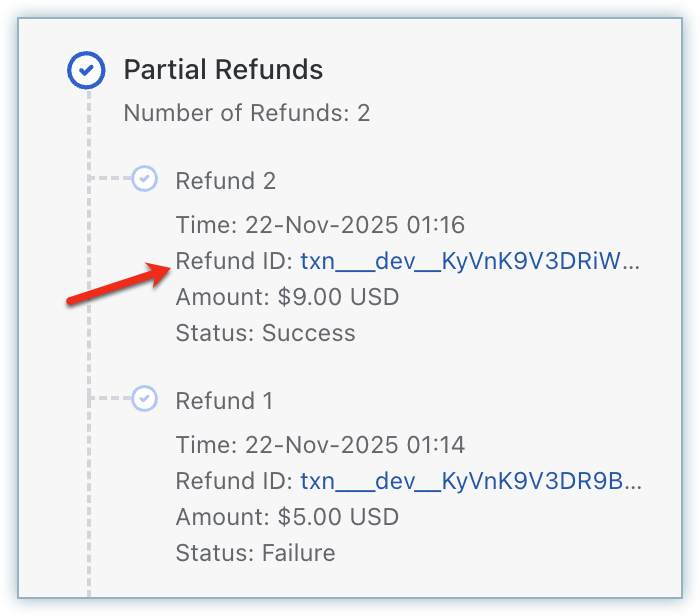Click the Status: Success line
Screen dimensions: 700x616
[265, 333]
